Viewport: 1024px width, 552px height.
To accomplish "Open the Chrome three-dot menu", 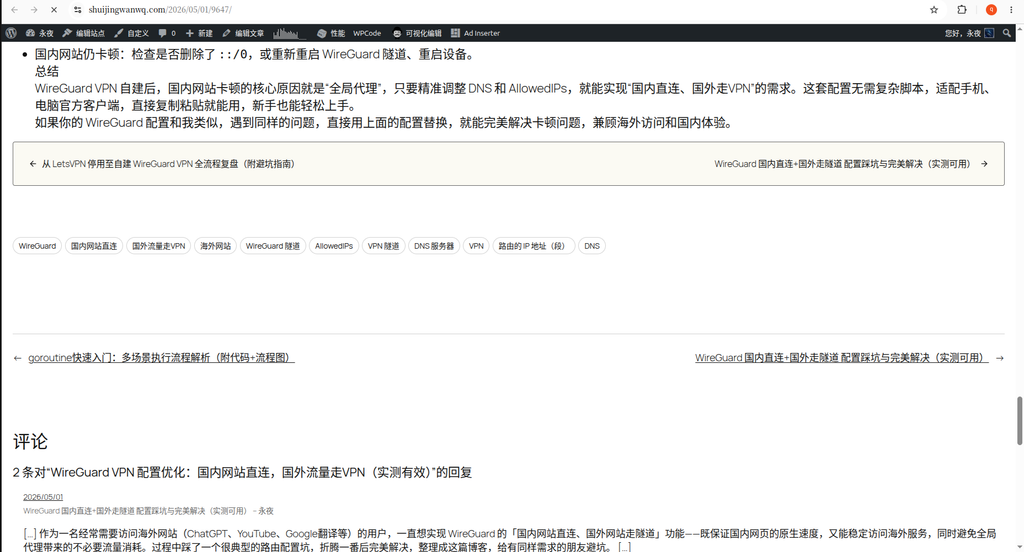I will coord(1011,10).
